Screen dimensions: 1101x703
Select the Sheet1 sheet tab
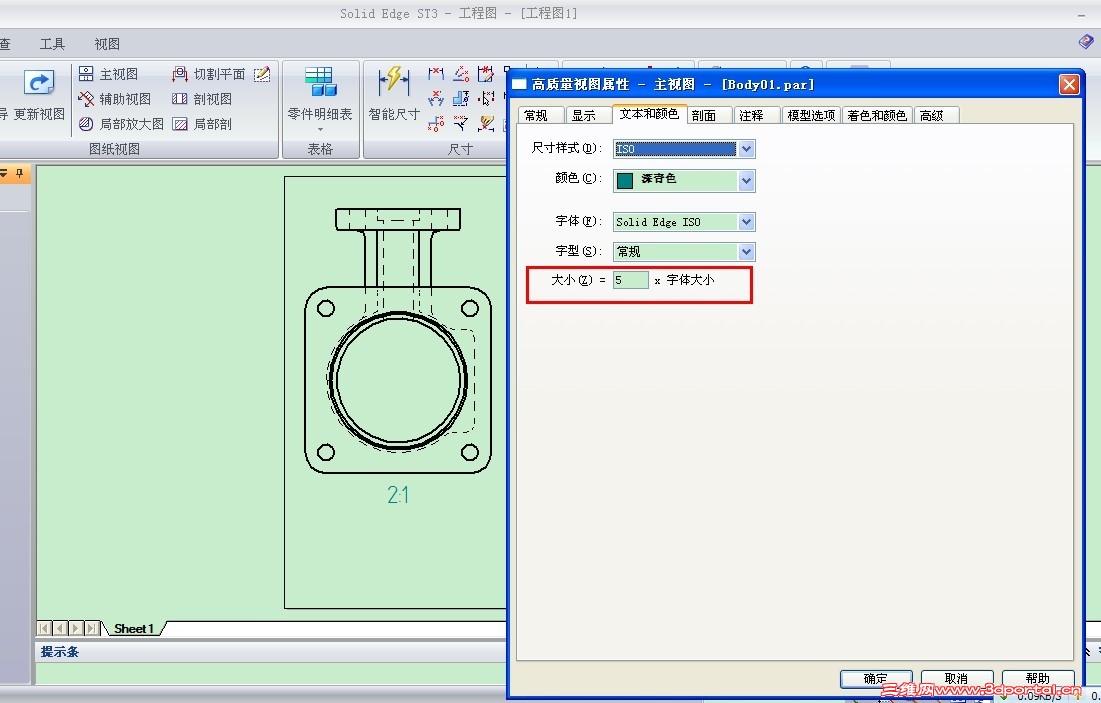coord(133,629)
